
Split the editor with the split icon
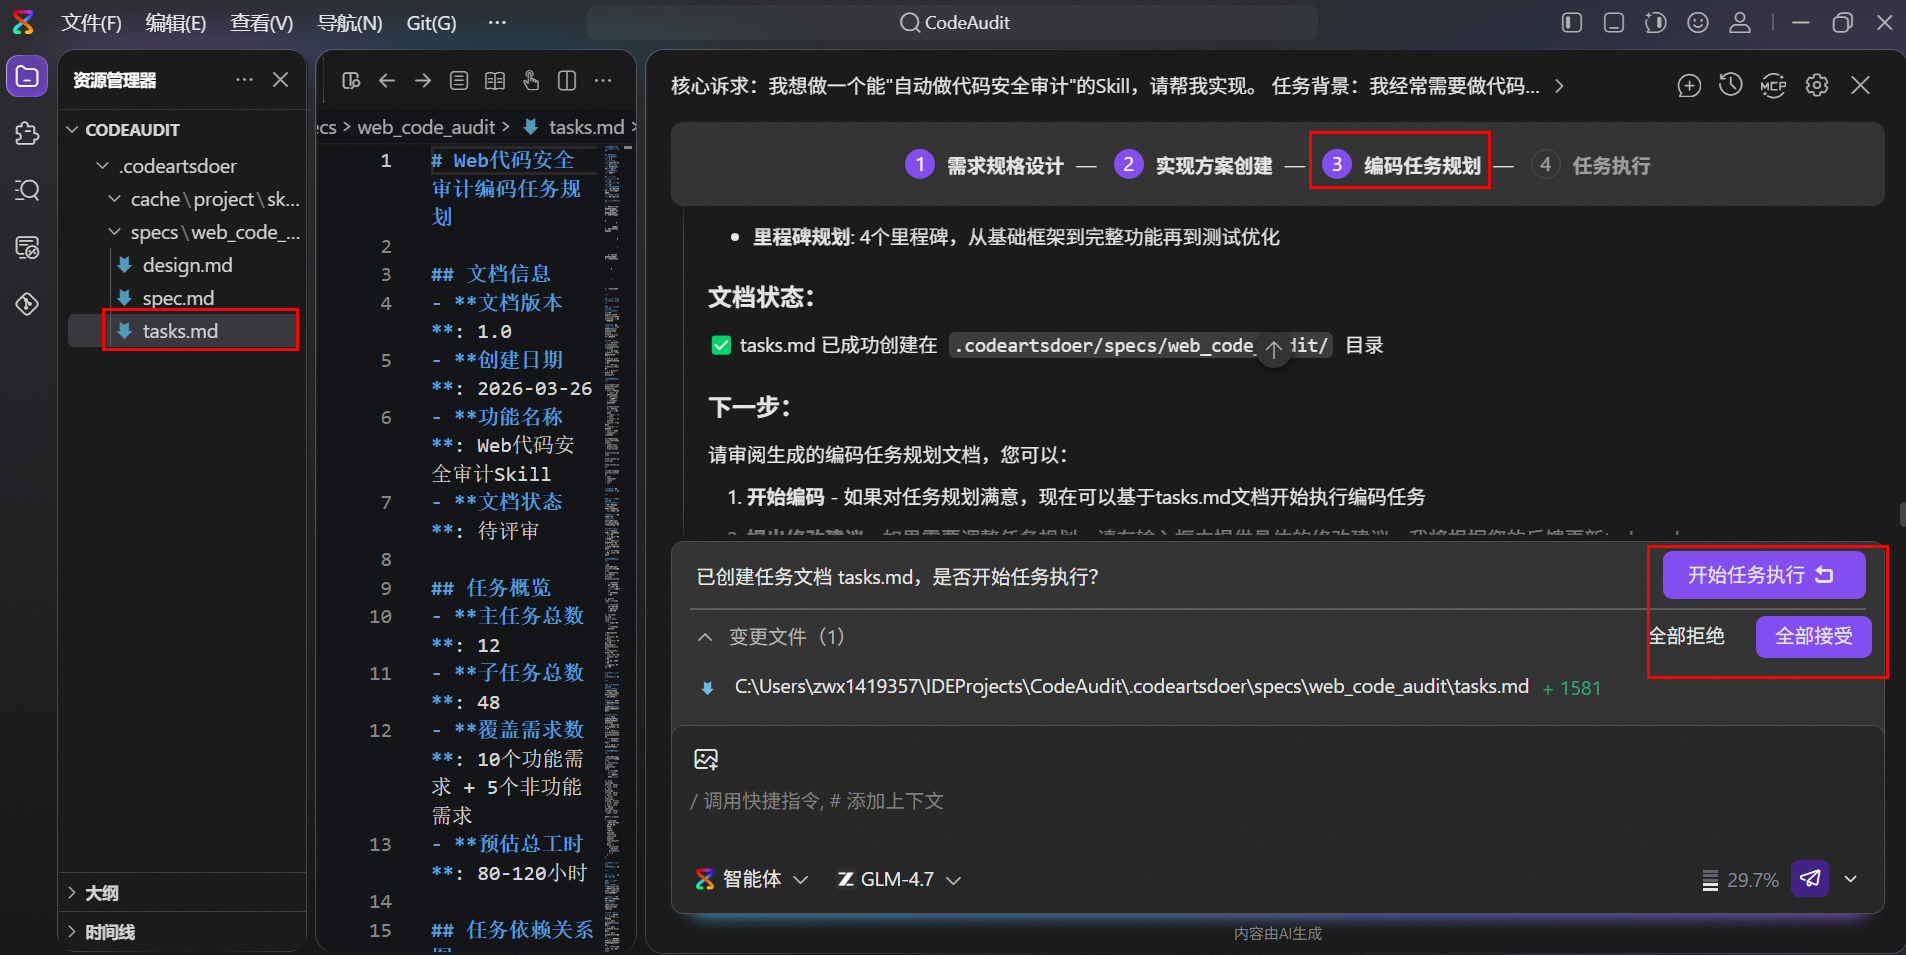[567, 81]
